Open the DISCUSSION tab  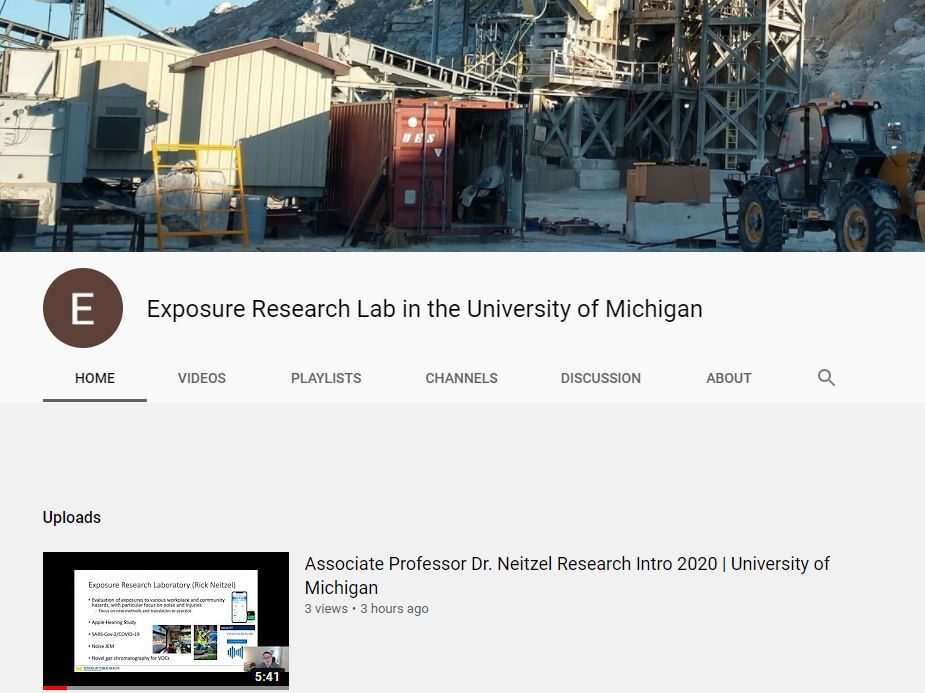point(601,378)
